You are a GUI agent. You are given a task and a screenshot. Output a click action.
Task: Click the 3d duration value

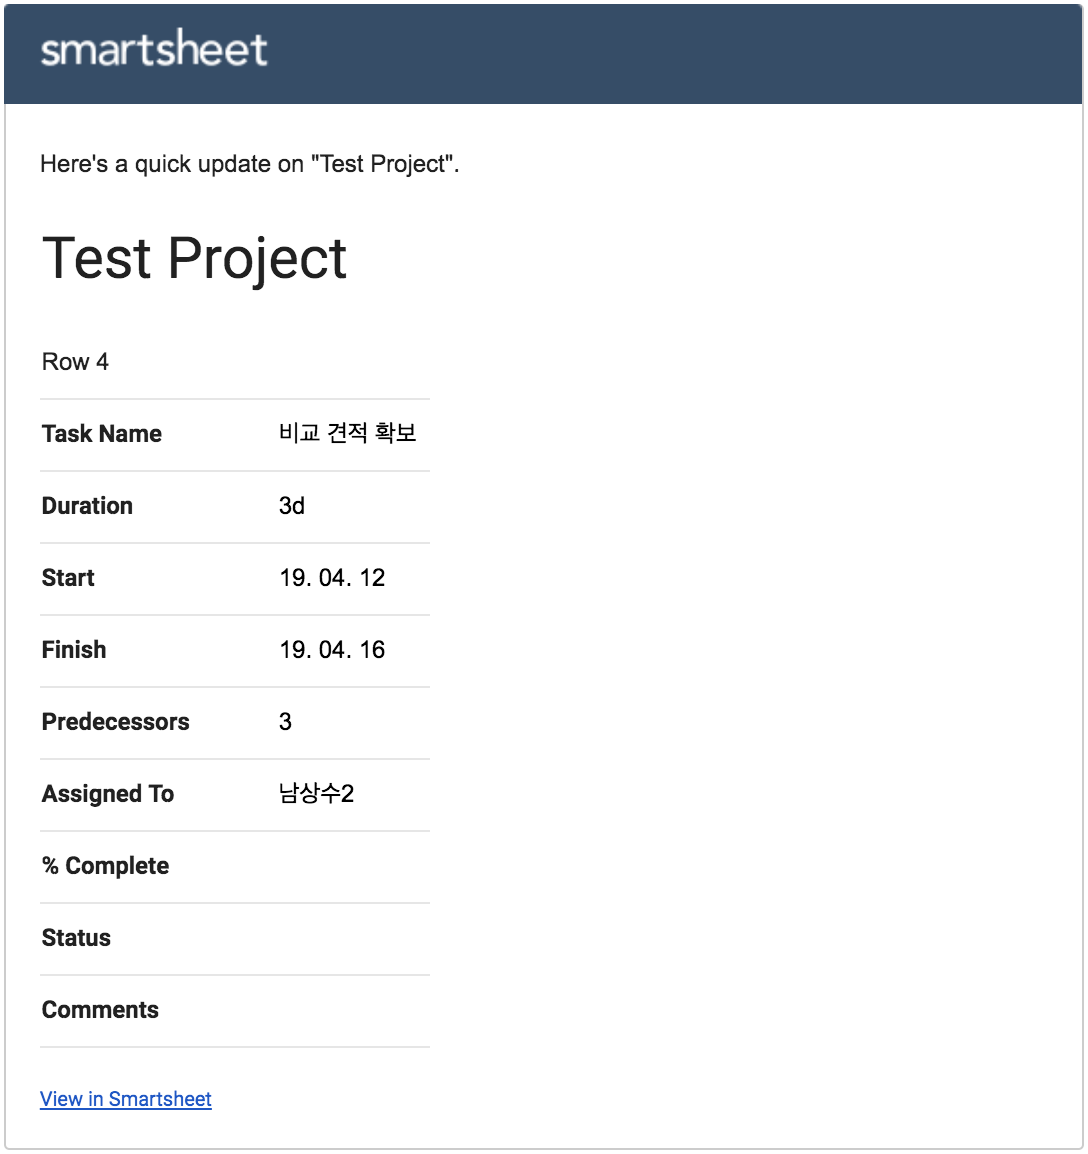292,506
